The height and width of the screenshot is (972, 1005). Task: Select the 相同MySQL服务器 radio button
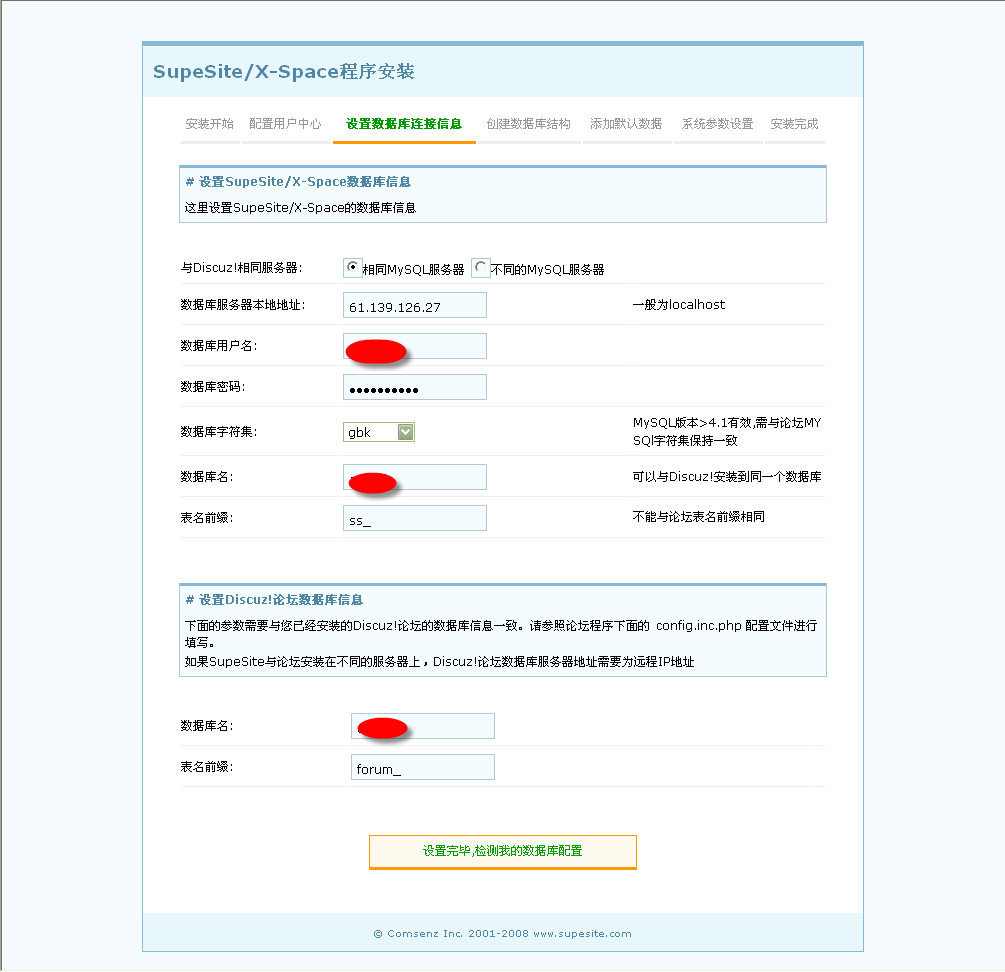pyautogui.click(x=353, y=267)
